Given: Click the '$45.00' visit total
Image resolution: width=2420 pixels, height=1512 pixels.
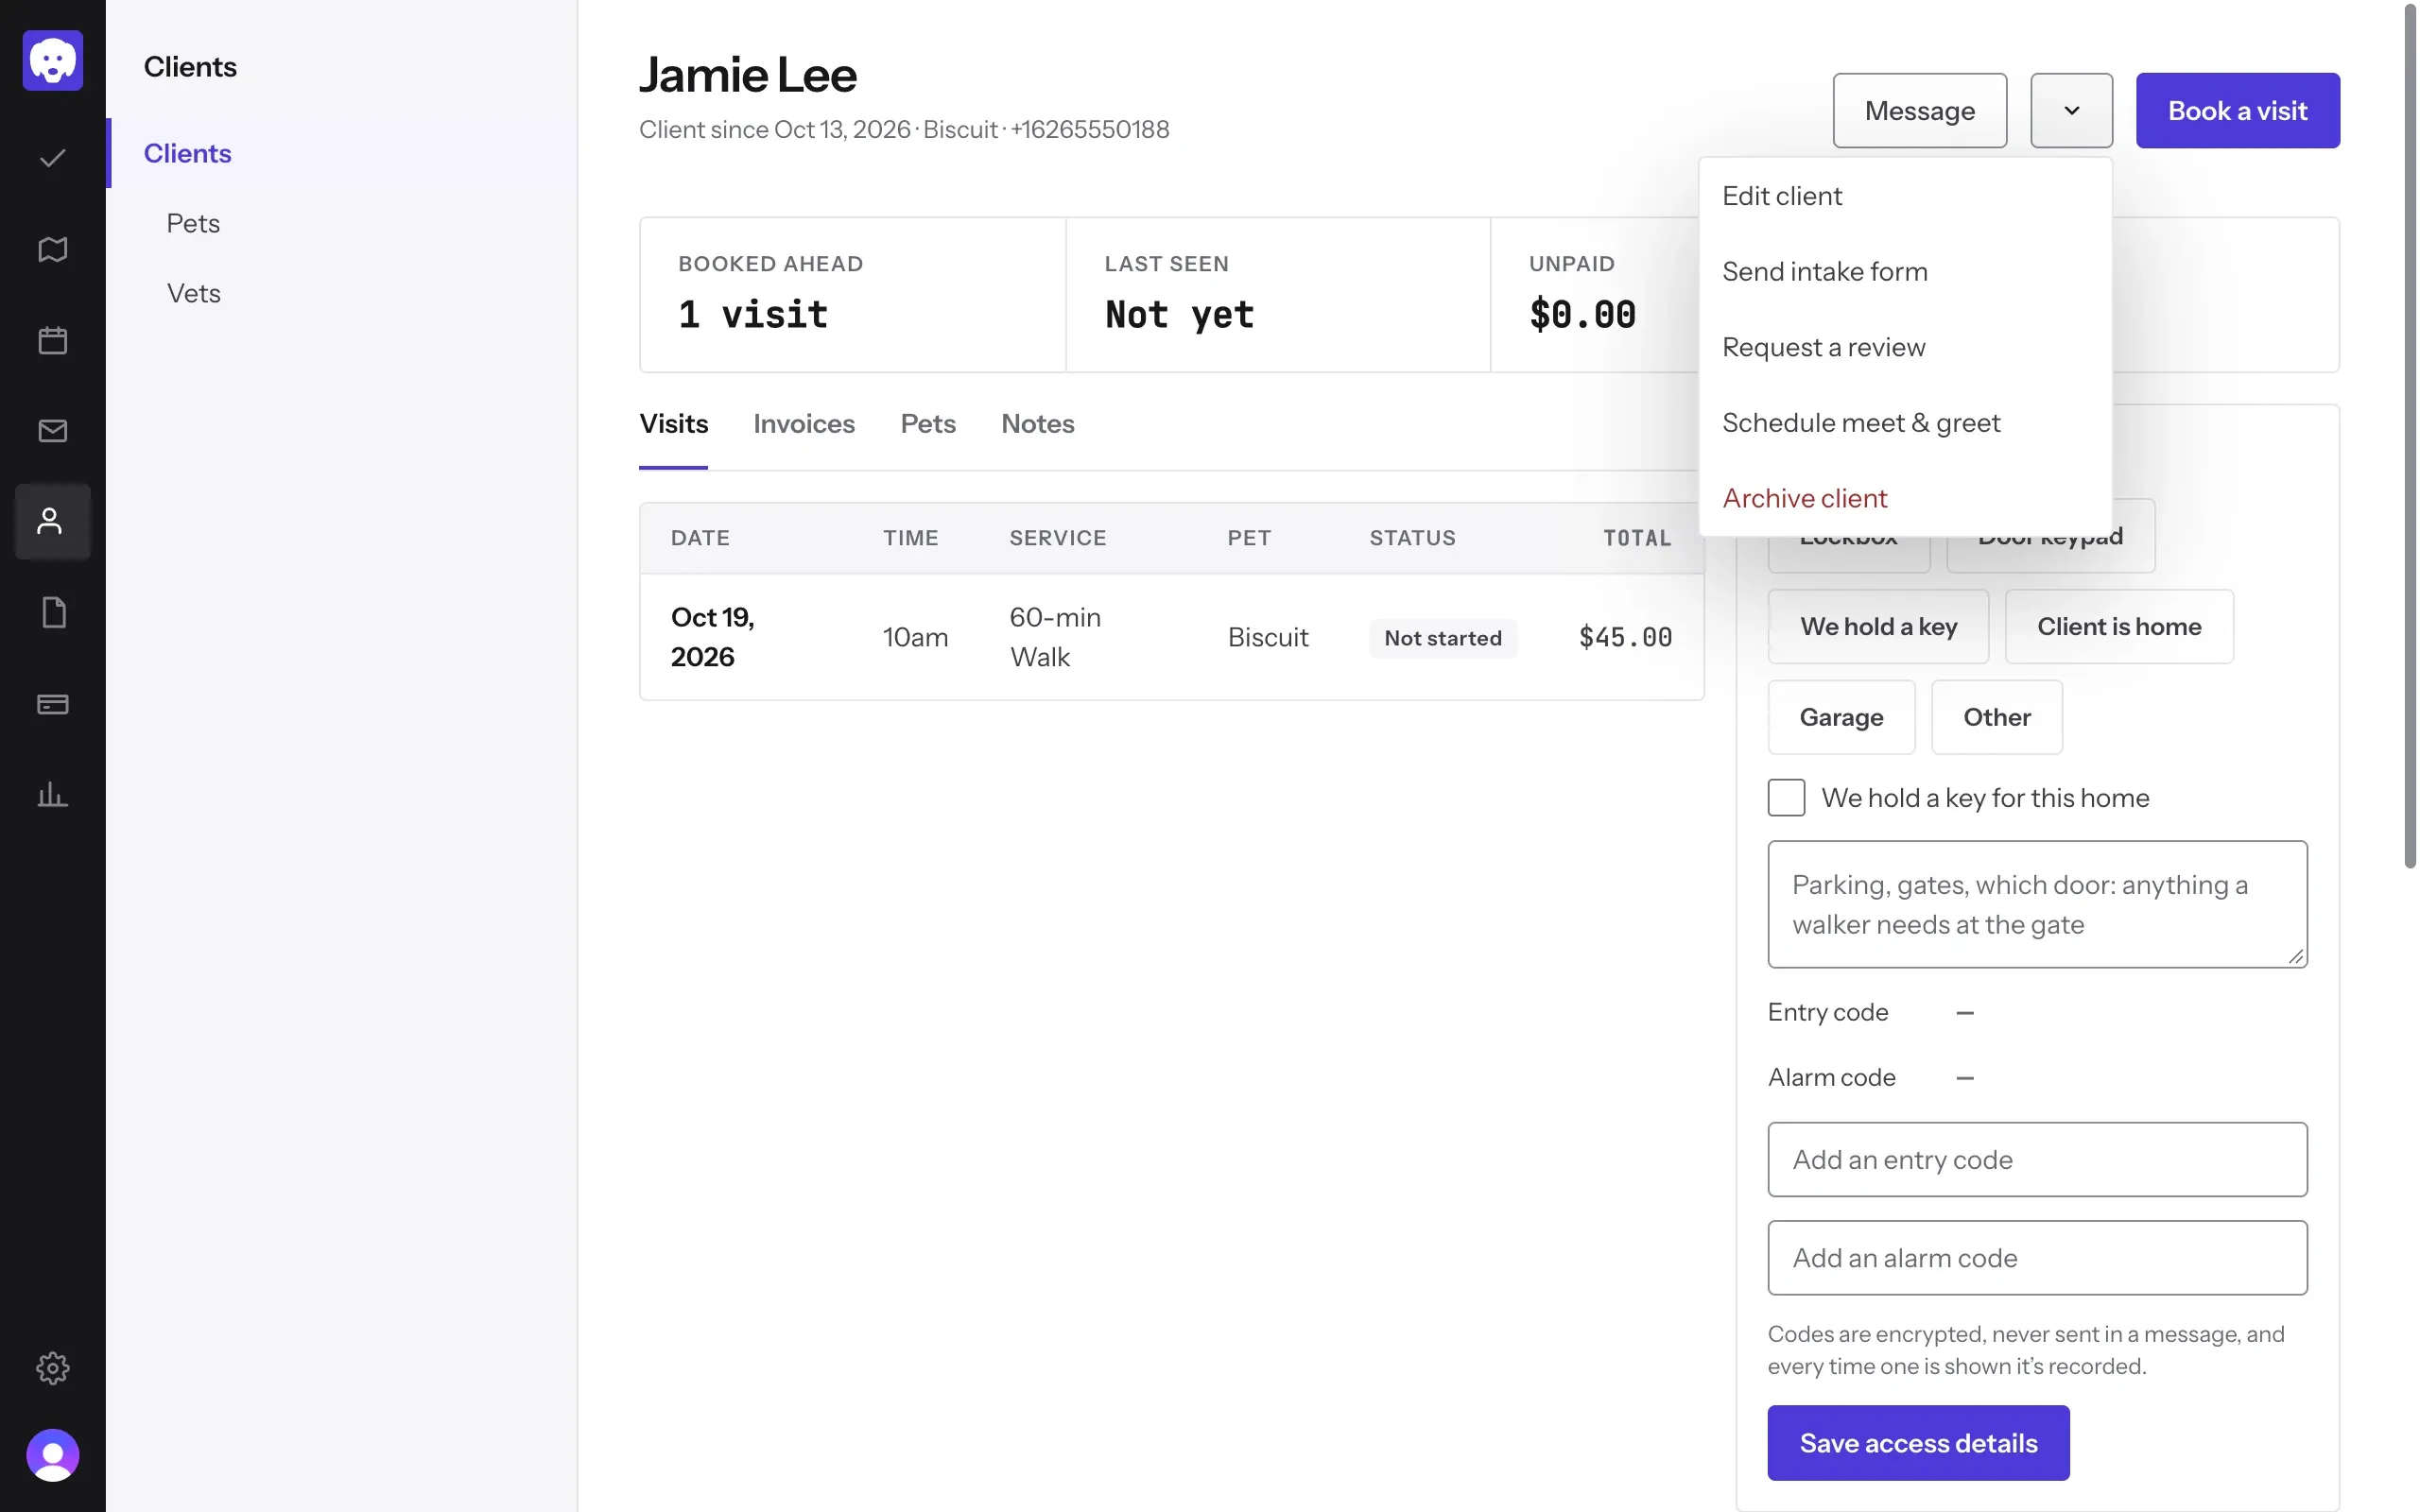Looking at the screenshot, I should (1625, 637).
